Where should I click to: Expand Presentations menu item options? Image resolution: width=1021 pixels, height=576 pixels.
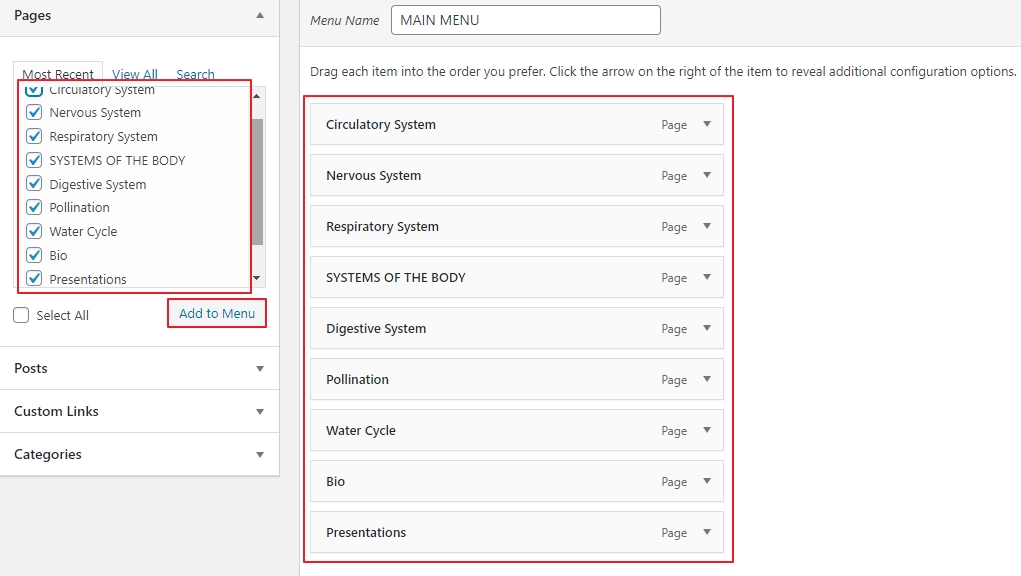point(706,532)
